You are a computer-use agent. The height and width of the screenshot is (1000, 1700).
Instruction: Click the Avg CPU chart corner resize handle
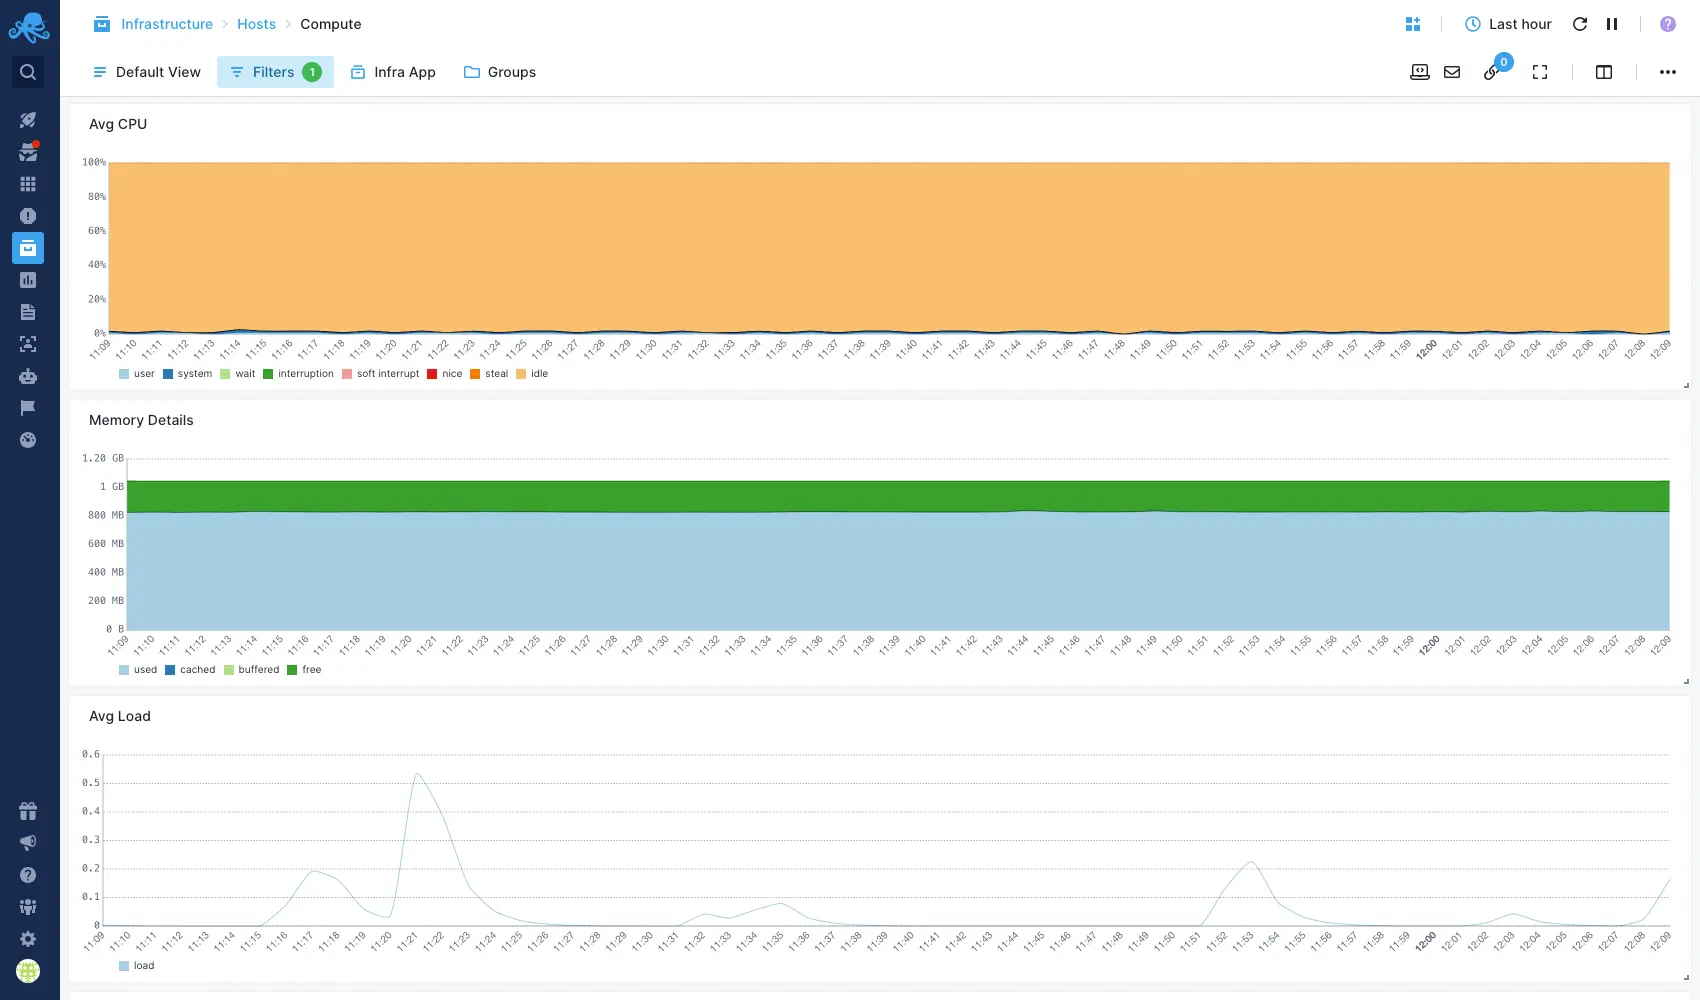click(1686, 385)
